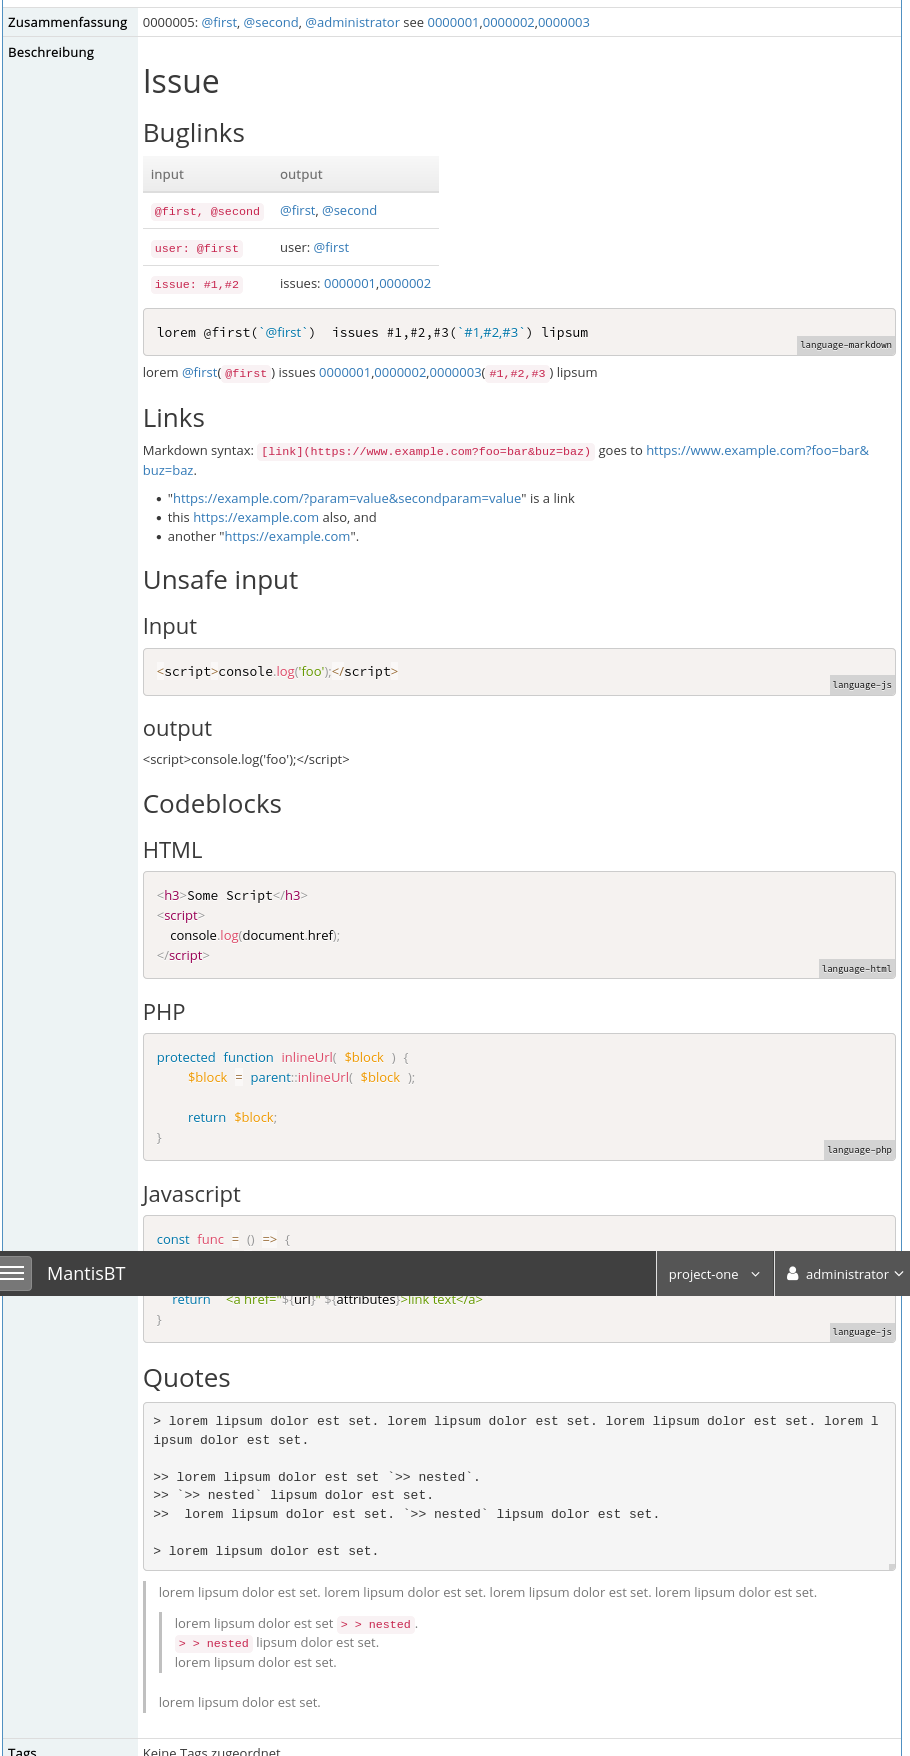Open @first link in the 'user:' table row
This screenshot has width=910, height=1756.
pyautogui.click(x=331, y=247)
